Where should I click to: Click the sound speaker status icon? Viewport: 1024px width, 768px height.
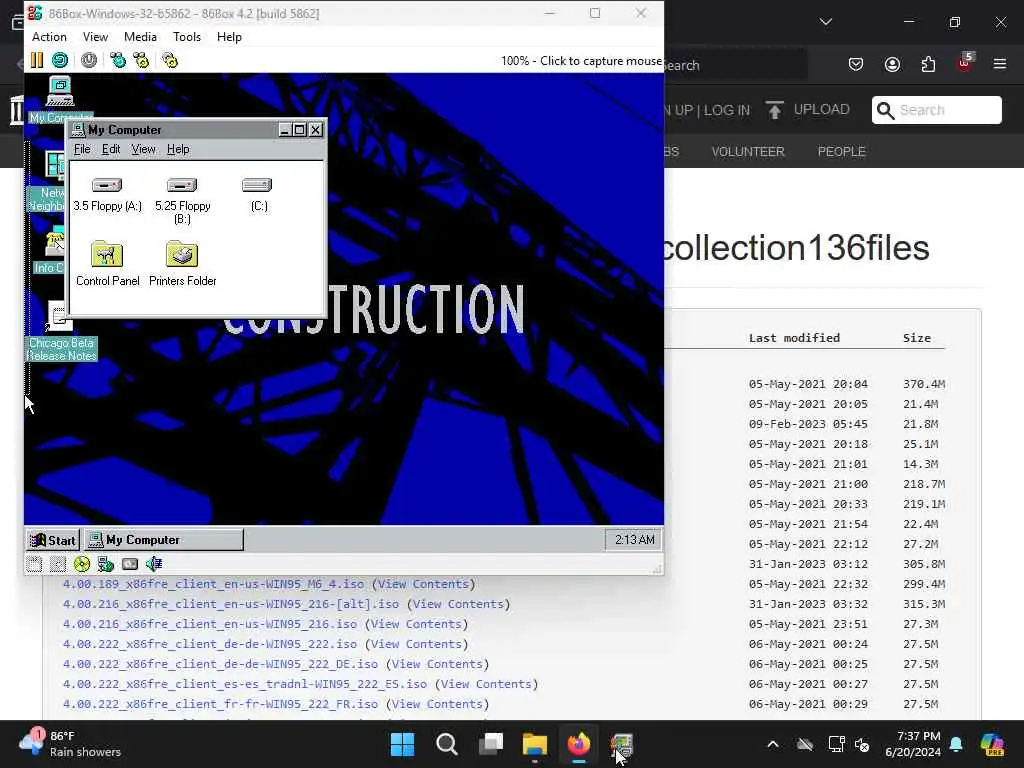154,564
